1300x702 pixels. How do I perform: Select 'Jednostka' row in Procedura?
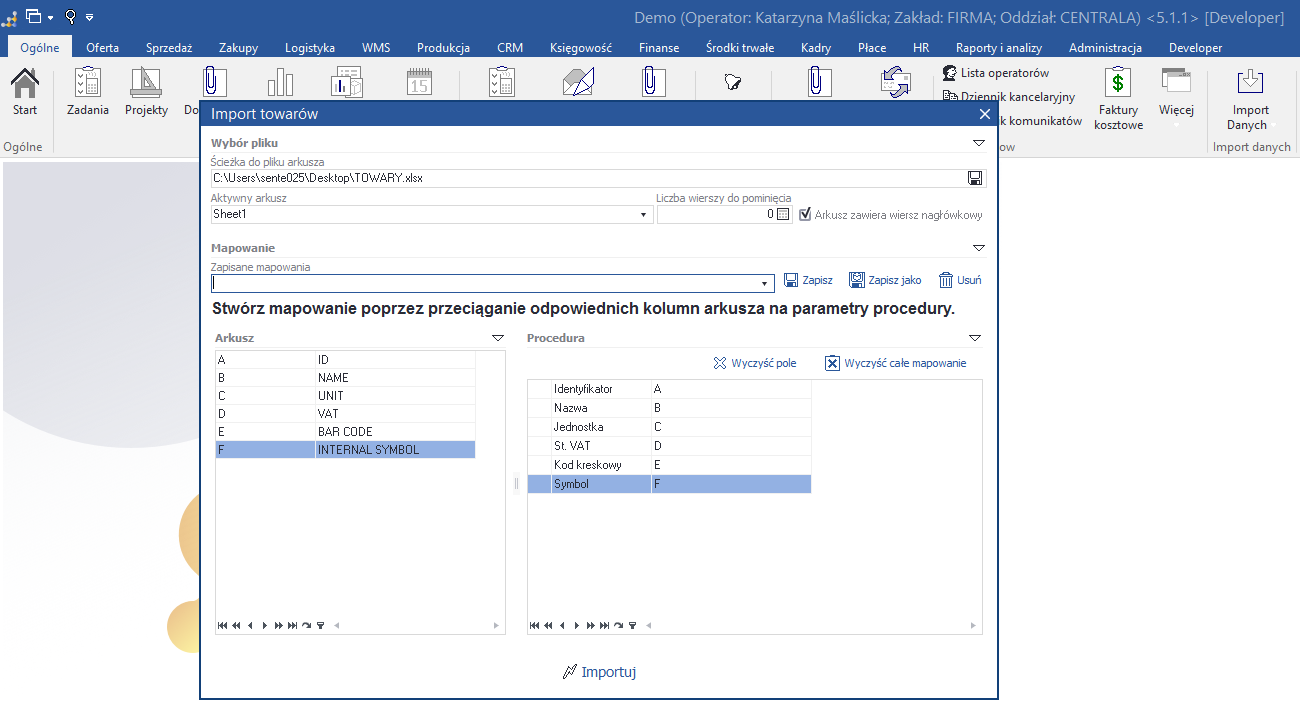(x=670, y=427)
